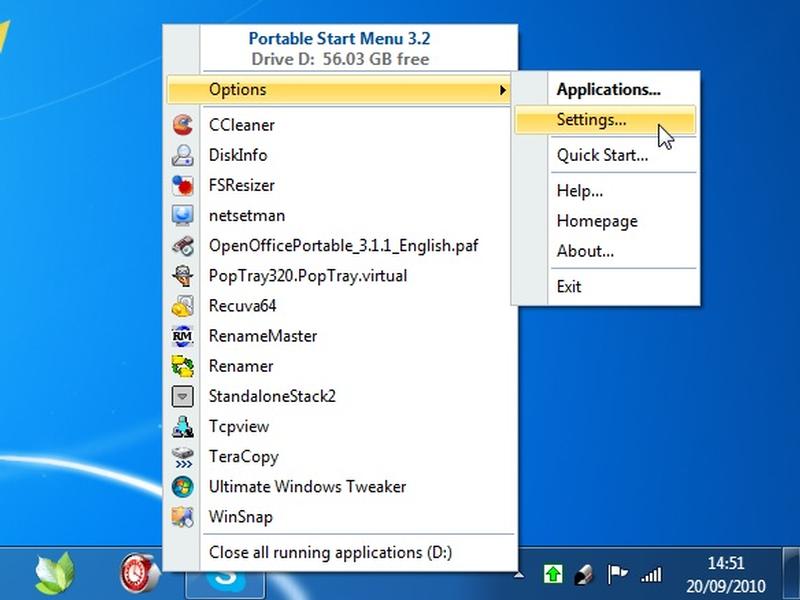Start Tcpview from the menu
The height and width of the screenshot is (600, 800).
239,427
